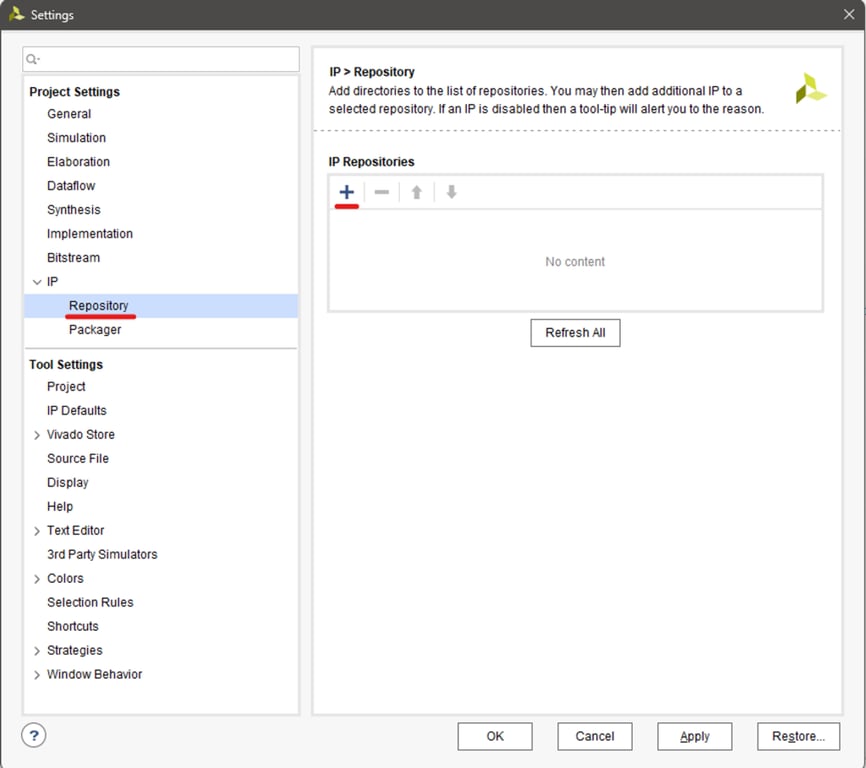Open Source File settings
This screenshot has height=768, width=866.
tap(78, 459)
